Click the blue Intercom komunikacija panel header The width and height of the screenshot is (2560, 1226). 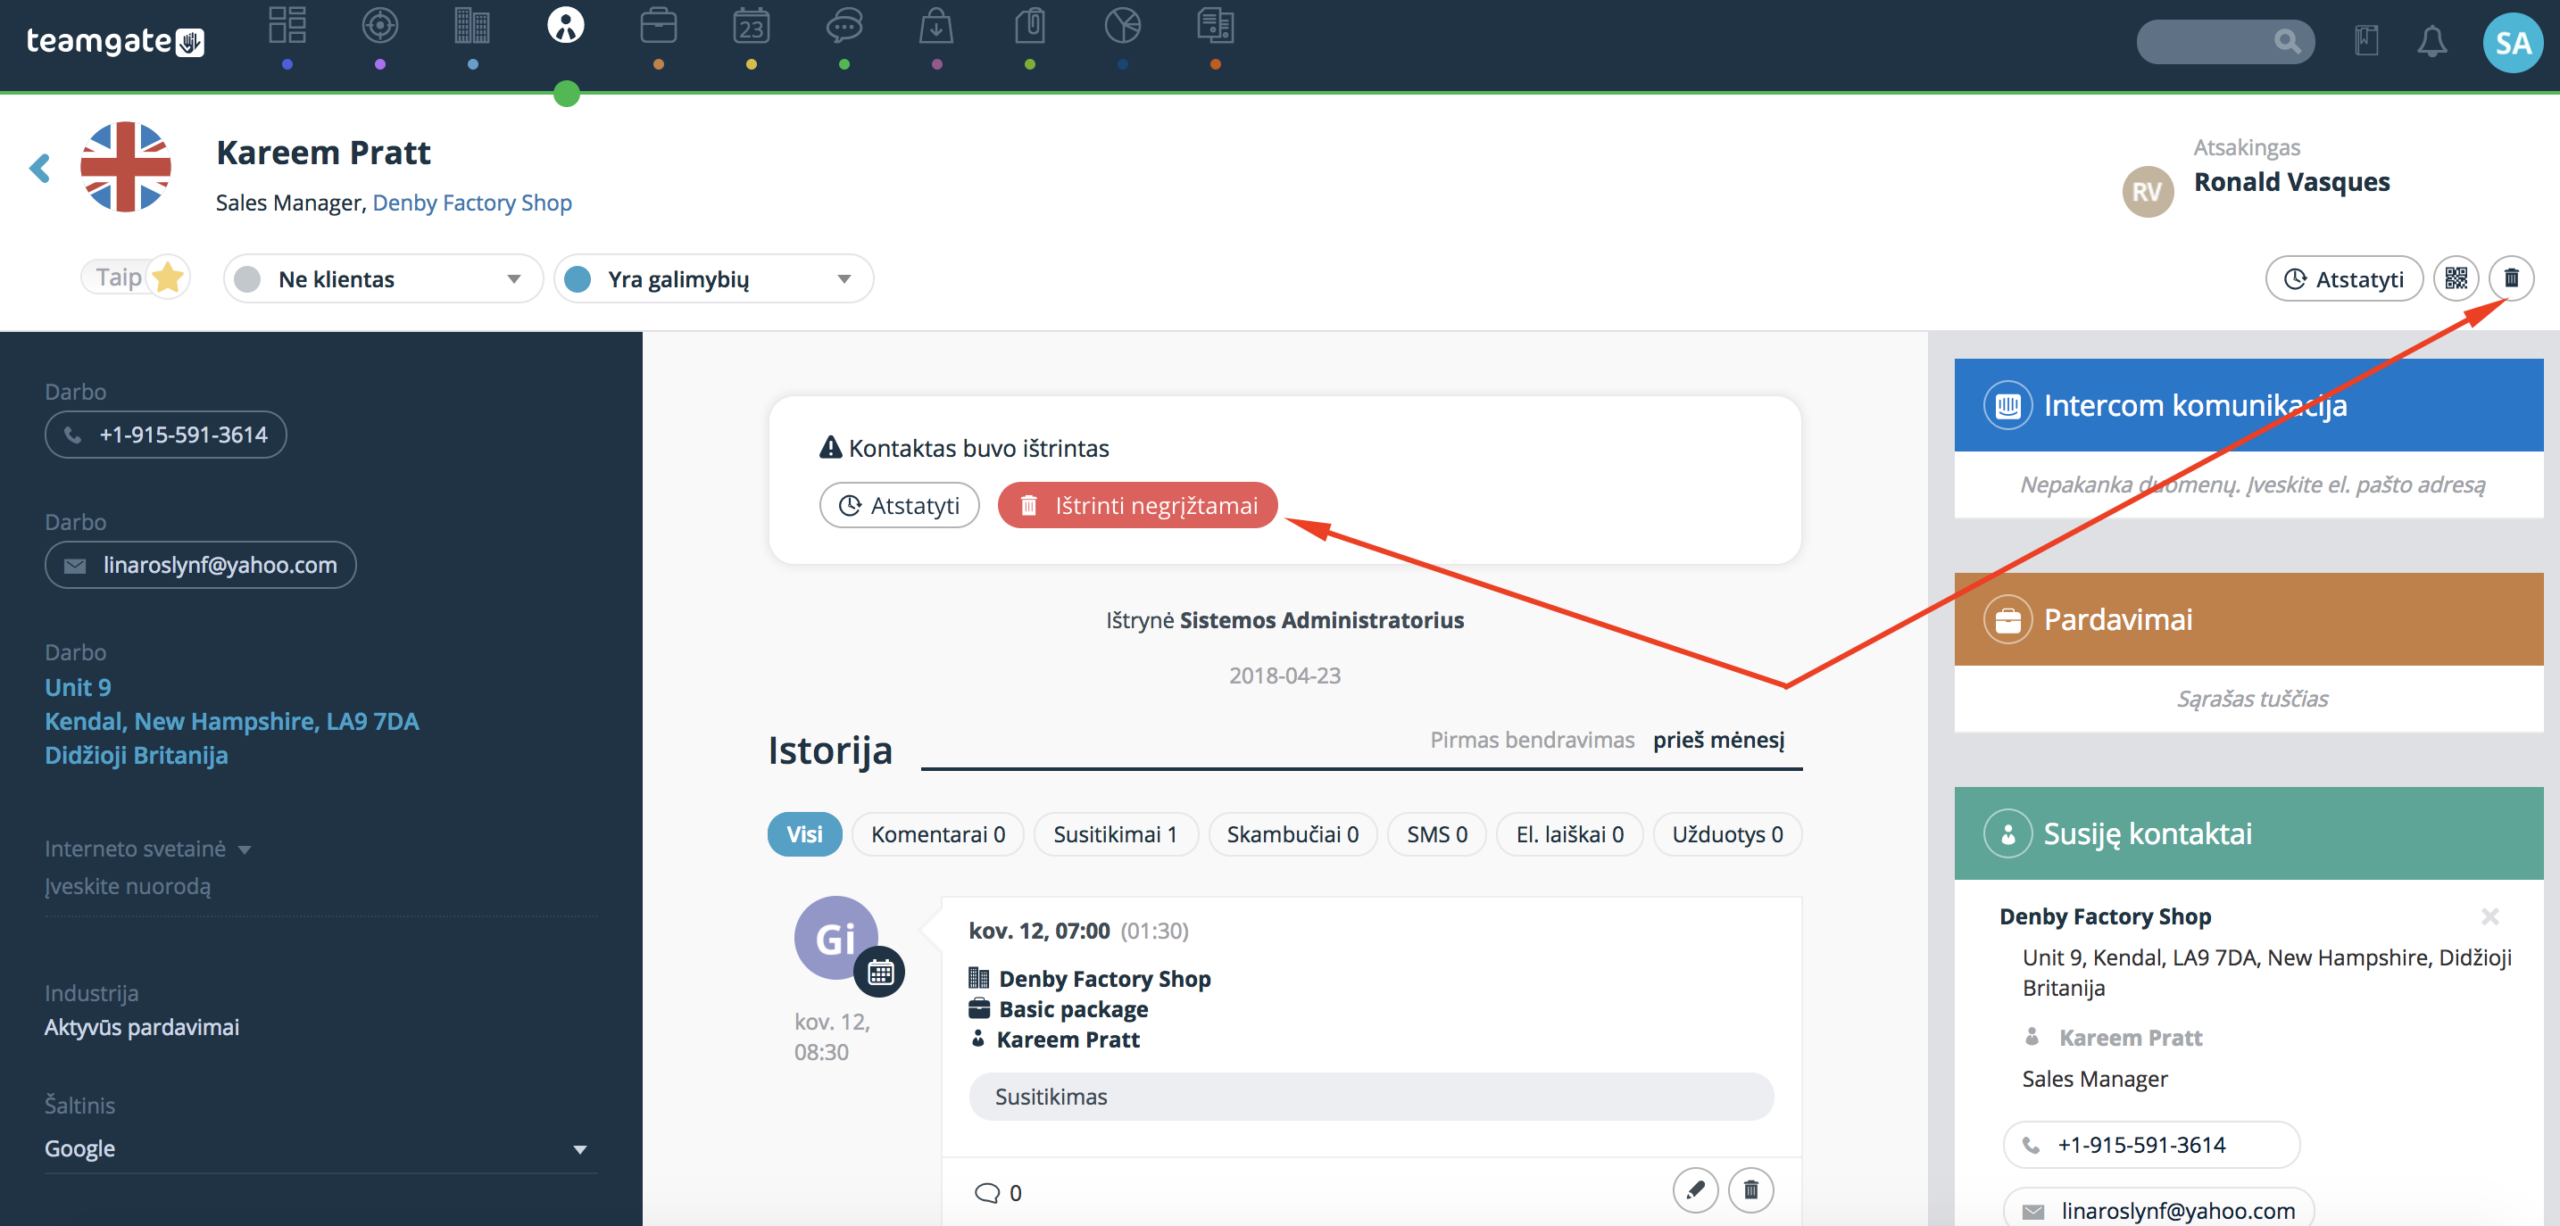tap(2248, 405)
